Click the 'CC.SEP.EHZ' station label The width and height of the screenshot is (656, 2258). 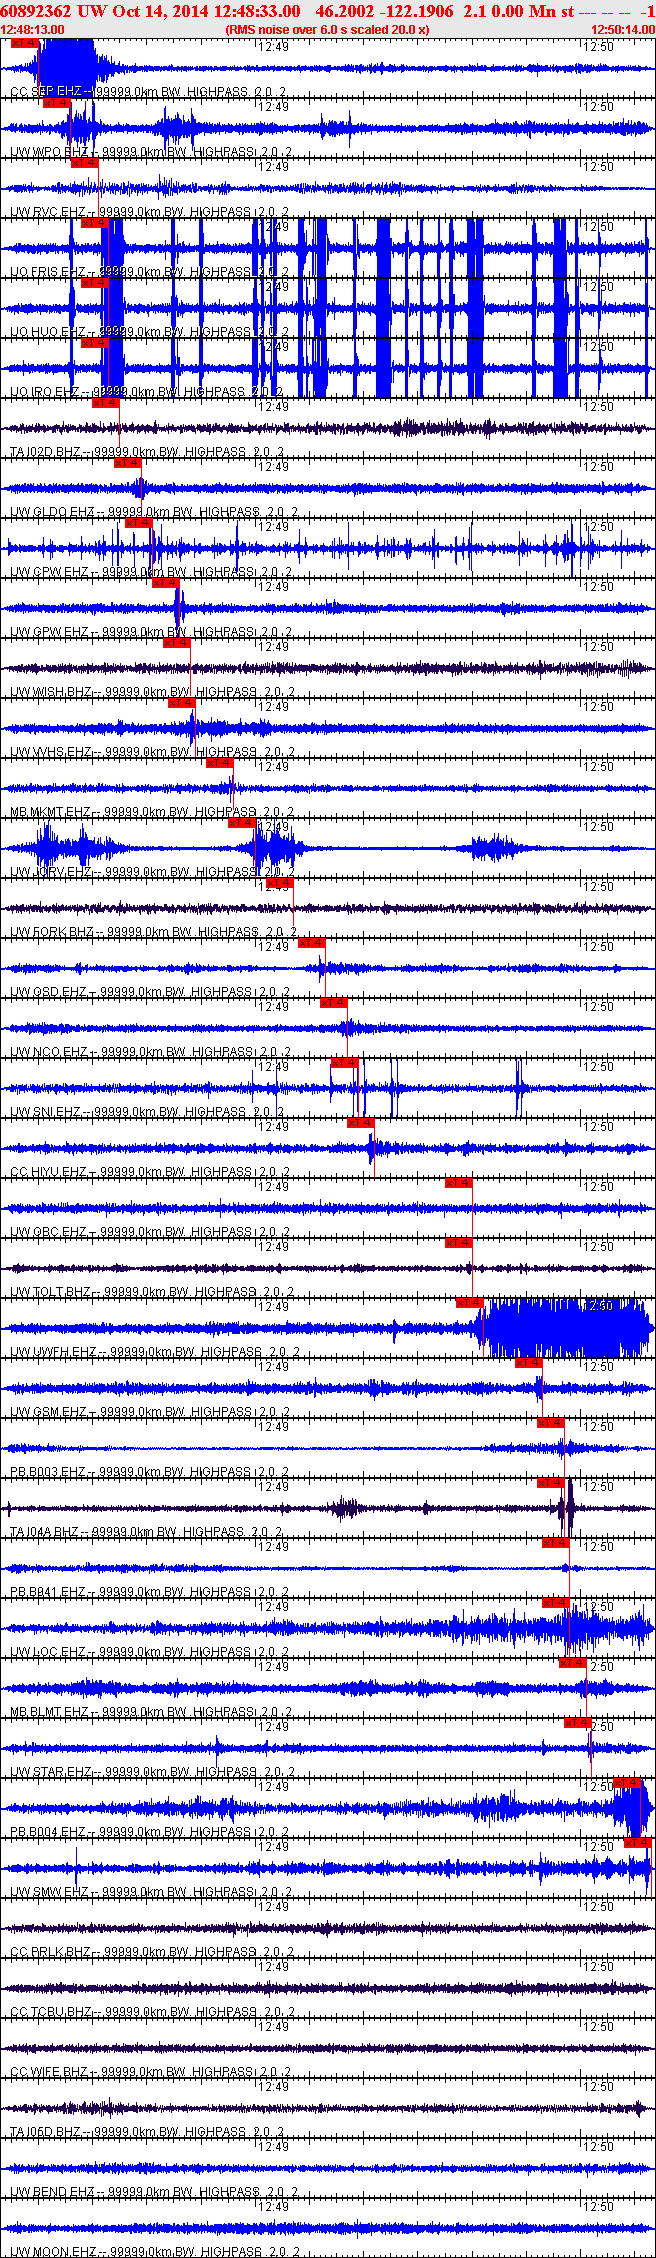pyautogui.click(x=46, y=92)
